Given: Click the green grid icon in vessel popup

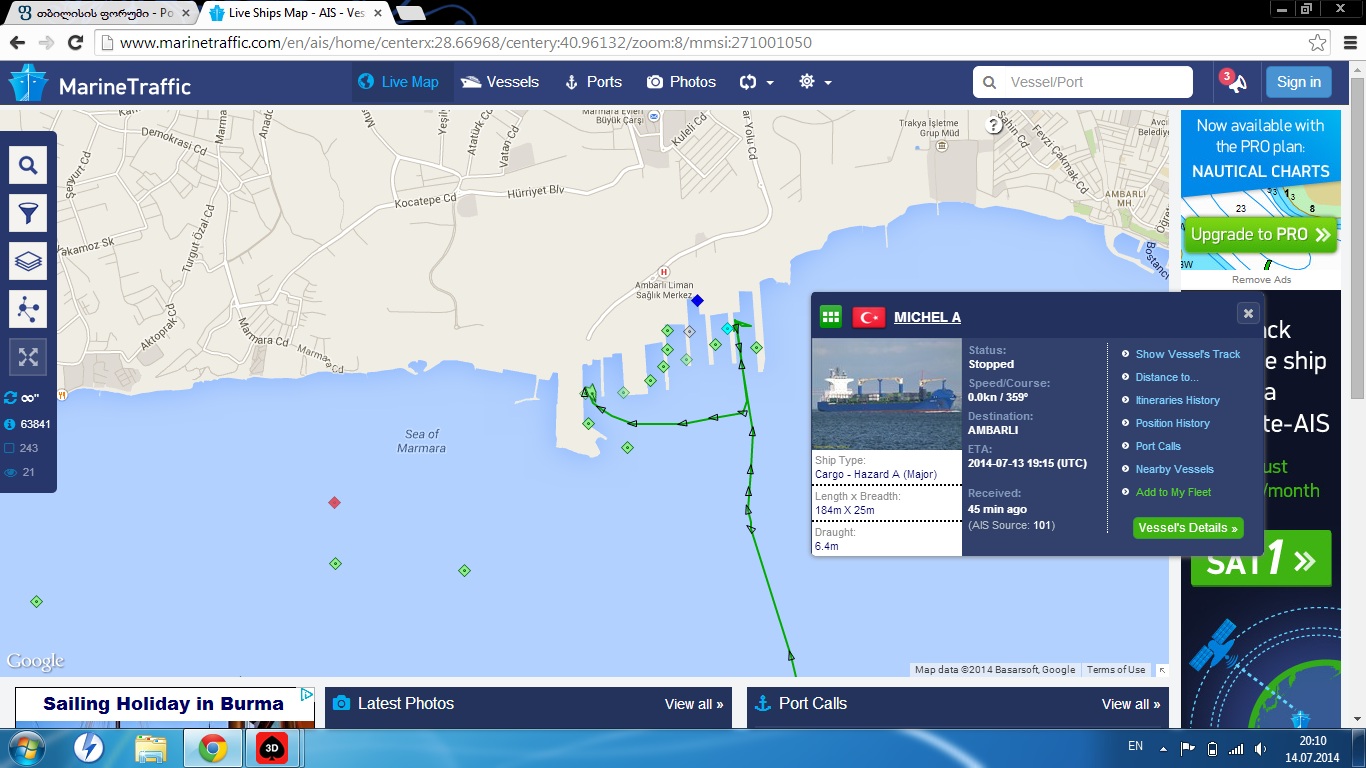Looking at the screenshot, I should [x=831, y=317].
